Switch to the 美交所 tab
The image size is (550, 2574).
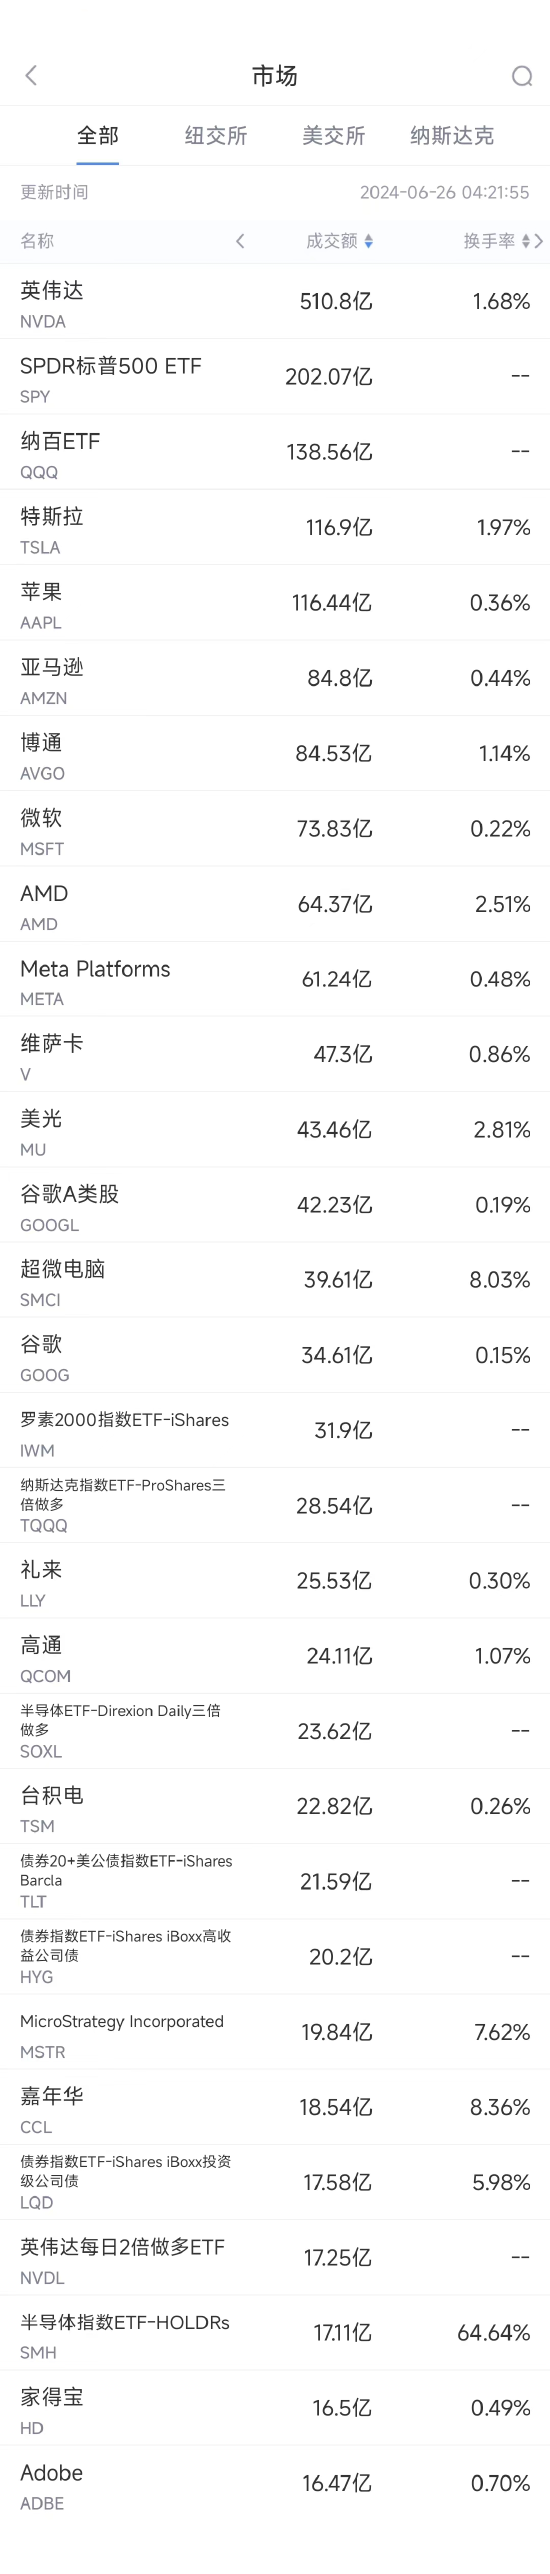(334, 136)
